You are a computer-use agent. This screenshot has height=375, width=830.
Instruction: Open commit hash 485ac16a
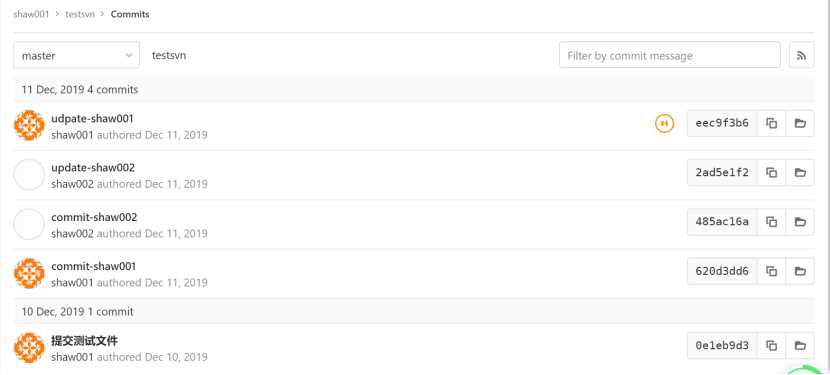pos(722,222)
